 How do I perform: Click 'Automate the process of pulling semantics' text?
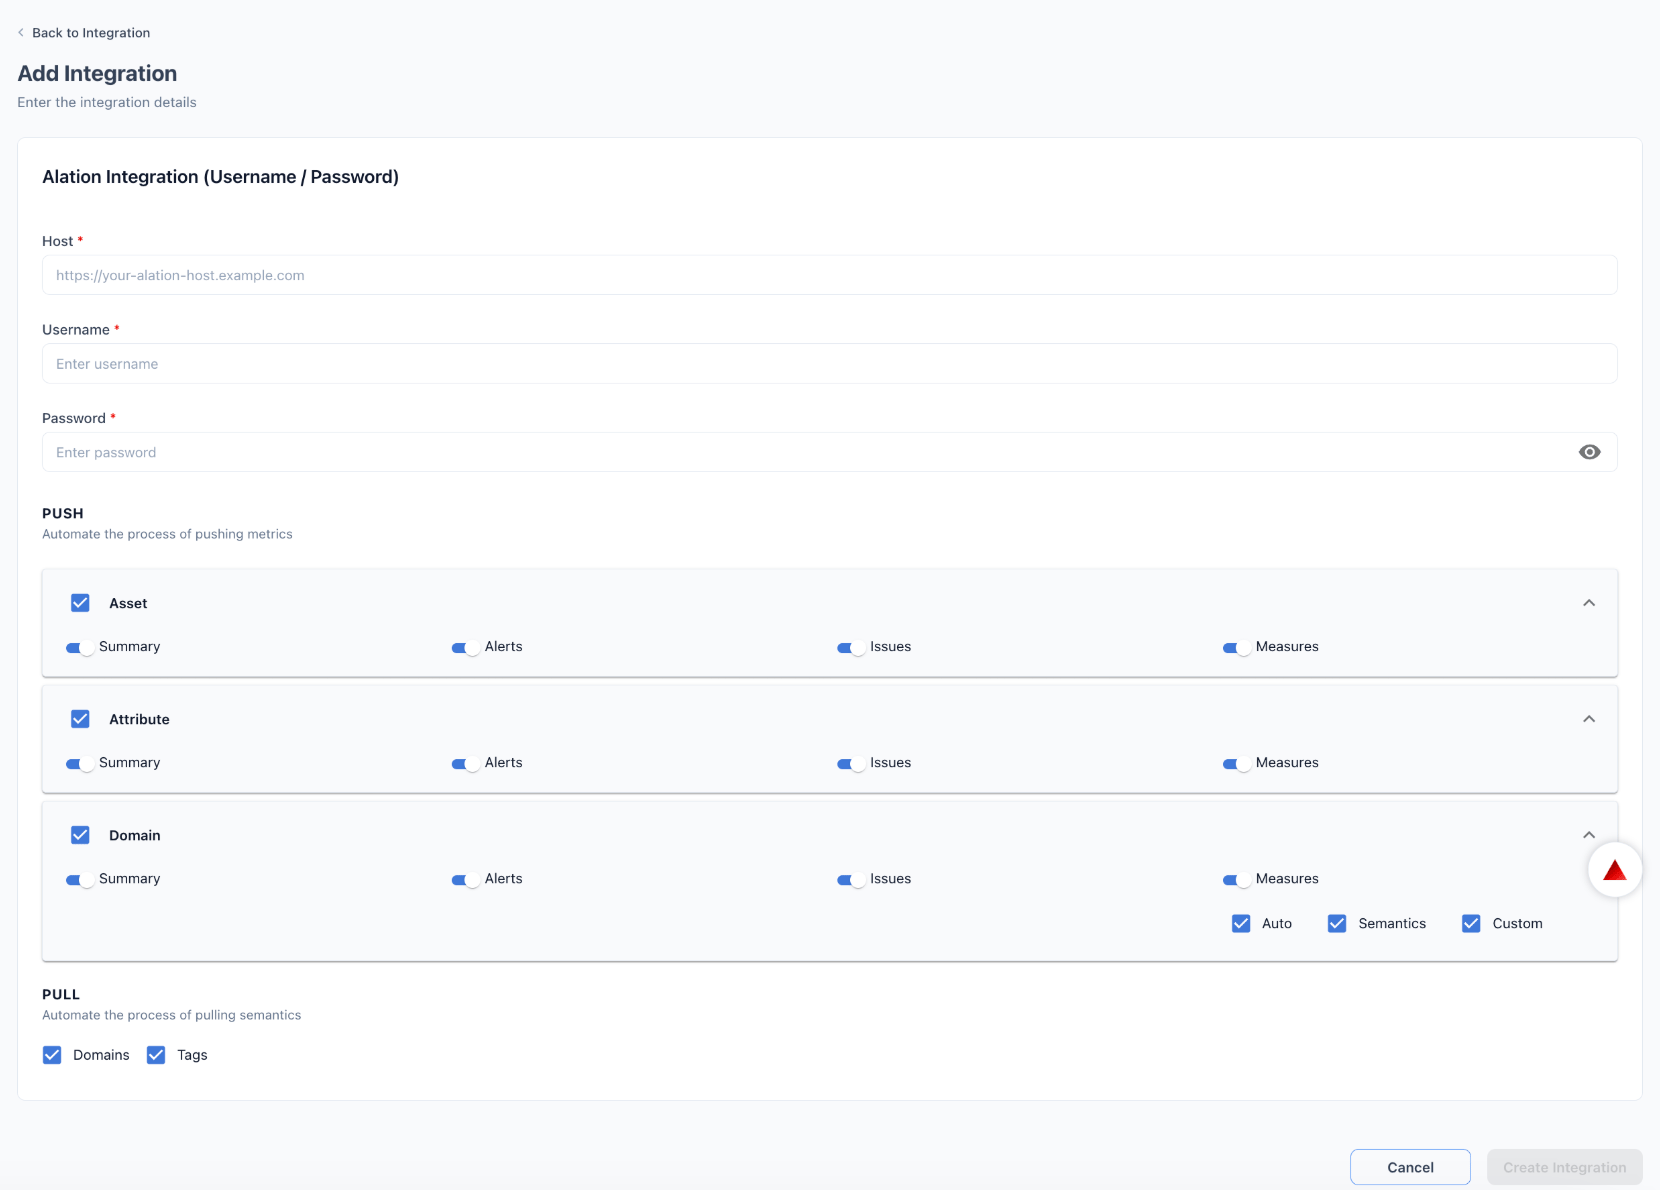(171, 1015)
